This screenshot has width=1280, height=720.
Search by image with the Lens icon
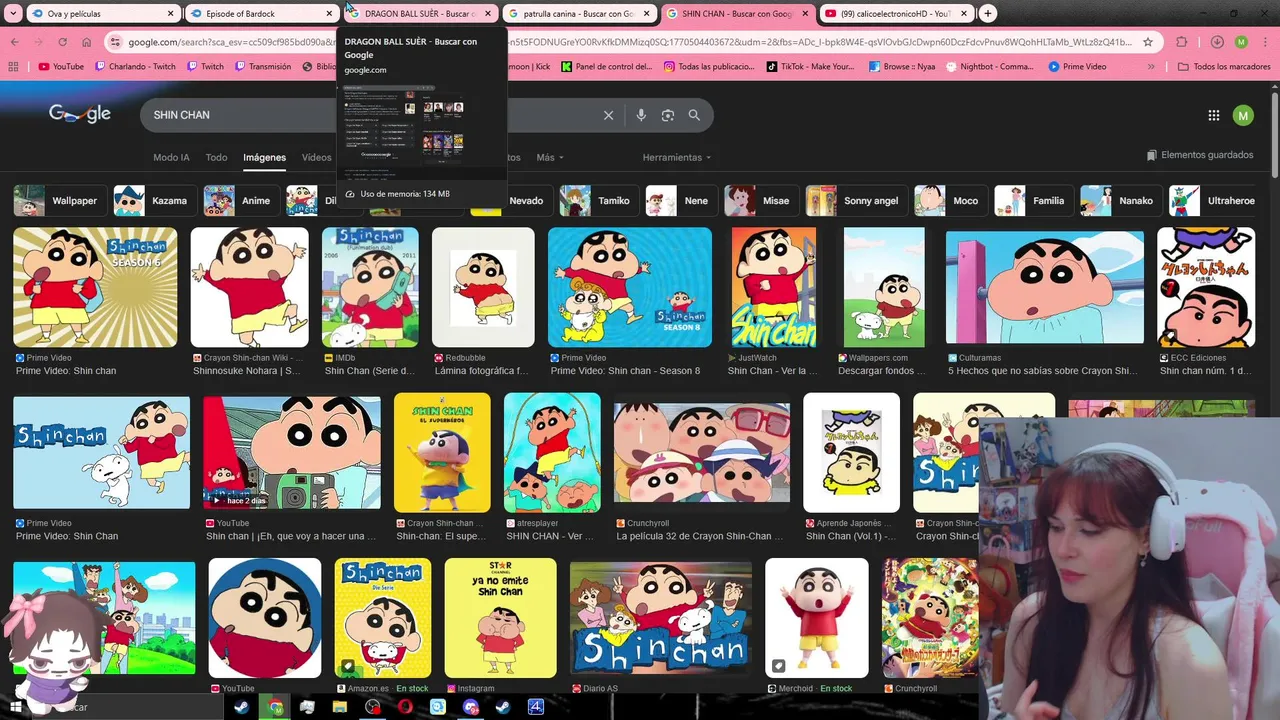click(668, 115)
